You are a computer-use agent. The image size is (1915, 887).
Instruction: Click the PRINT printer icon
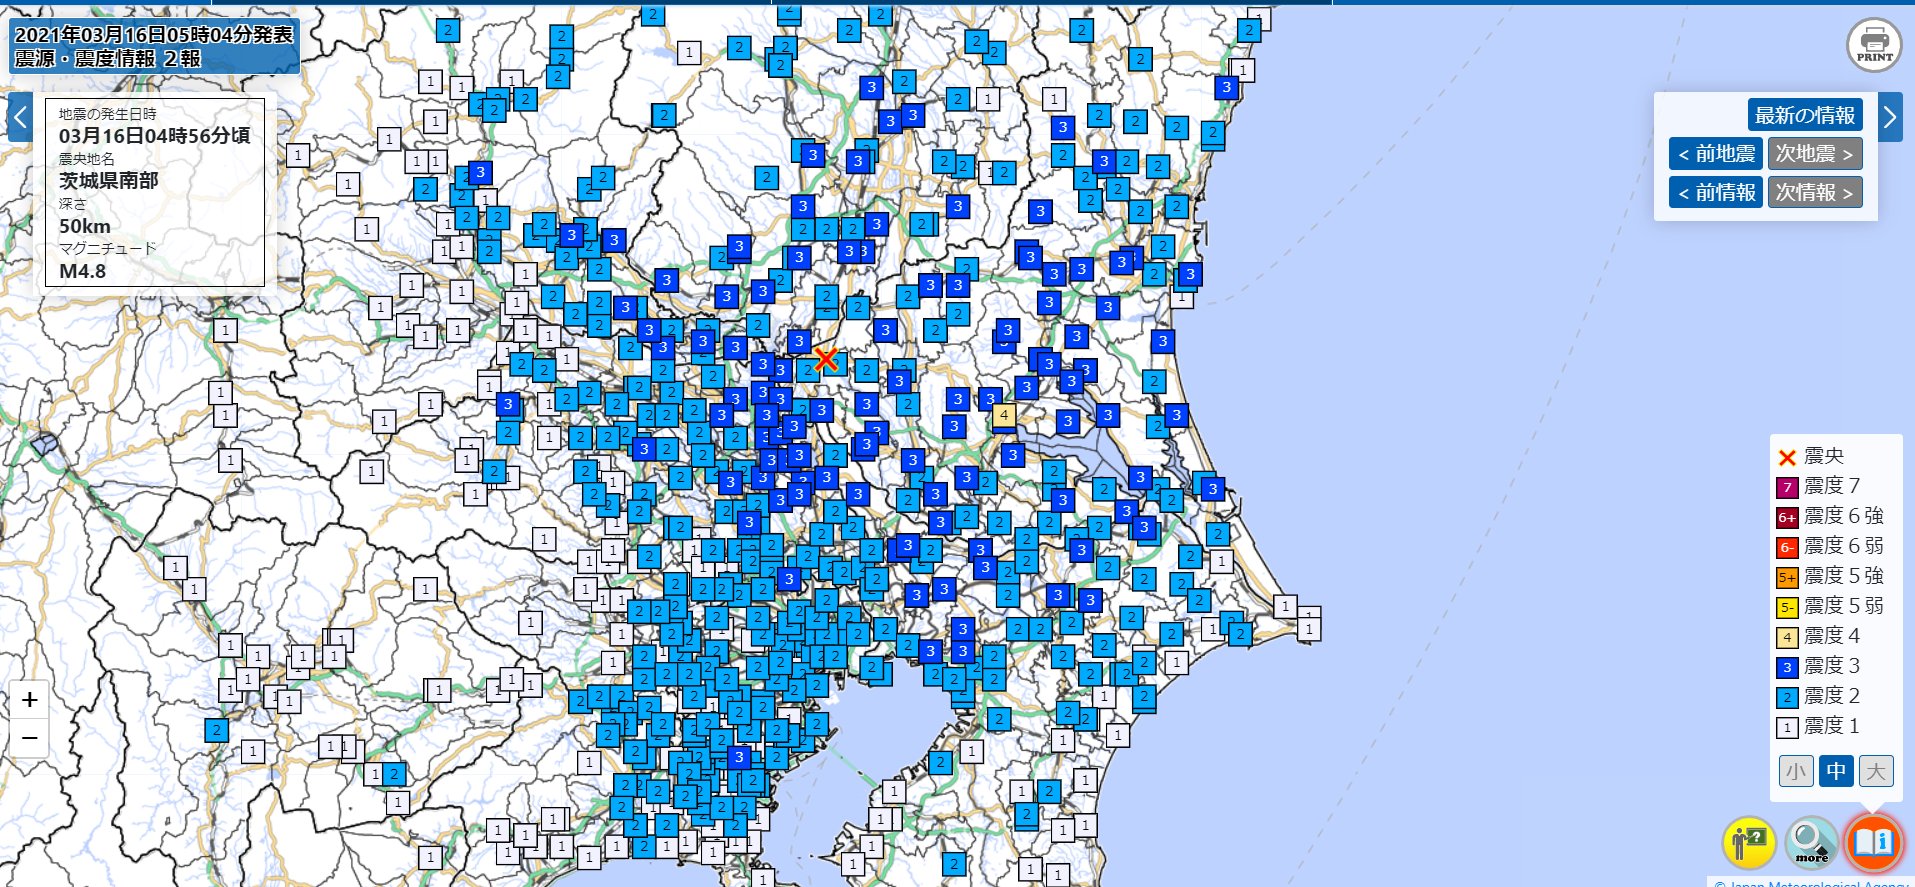[1874, 45]
